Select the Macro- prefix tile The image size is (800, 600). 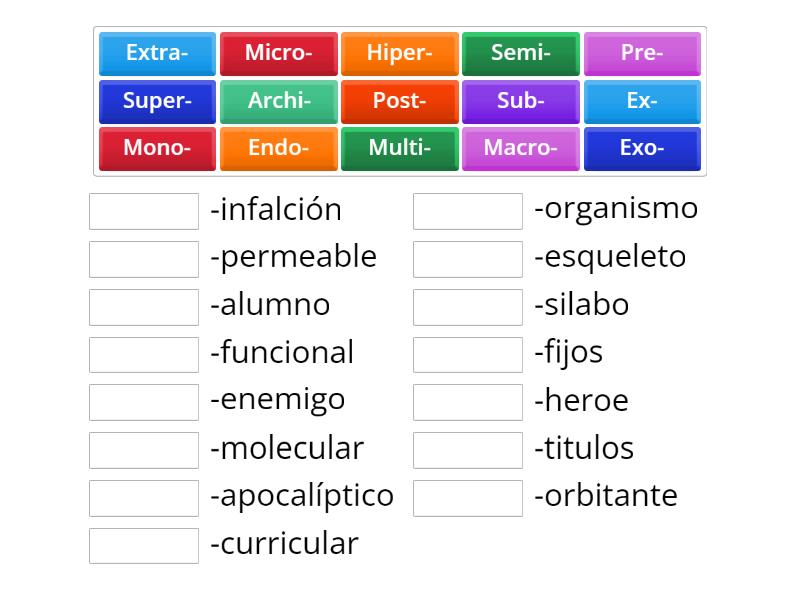[x=521, y=148]
